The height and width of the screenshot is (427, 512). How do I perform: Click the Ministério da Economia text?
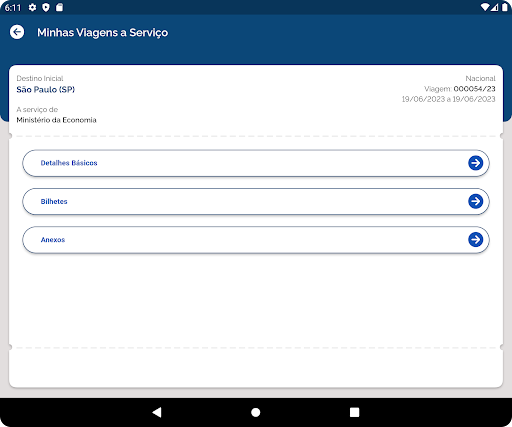click(56, 120)
